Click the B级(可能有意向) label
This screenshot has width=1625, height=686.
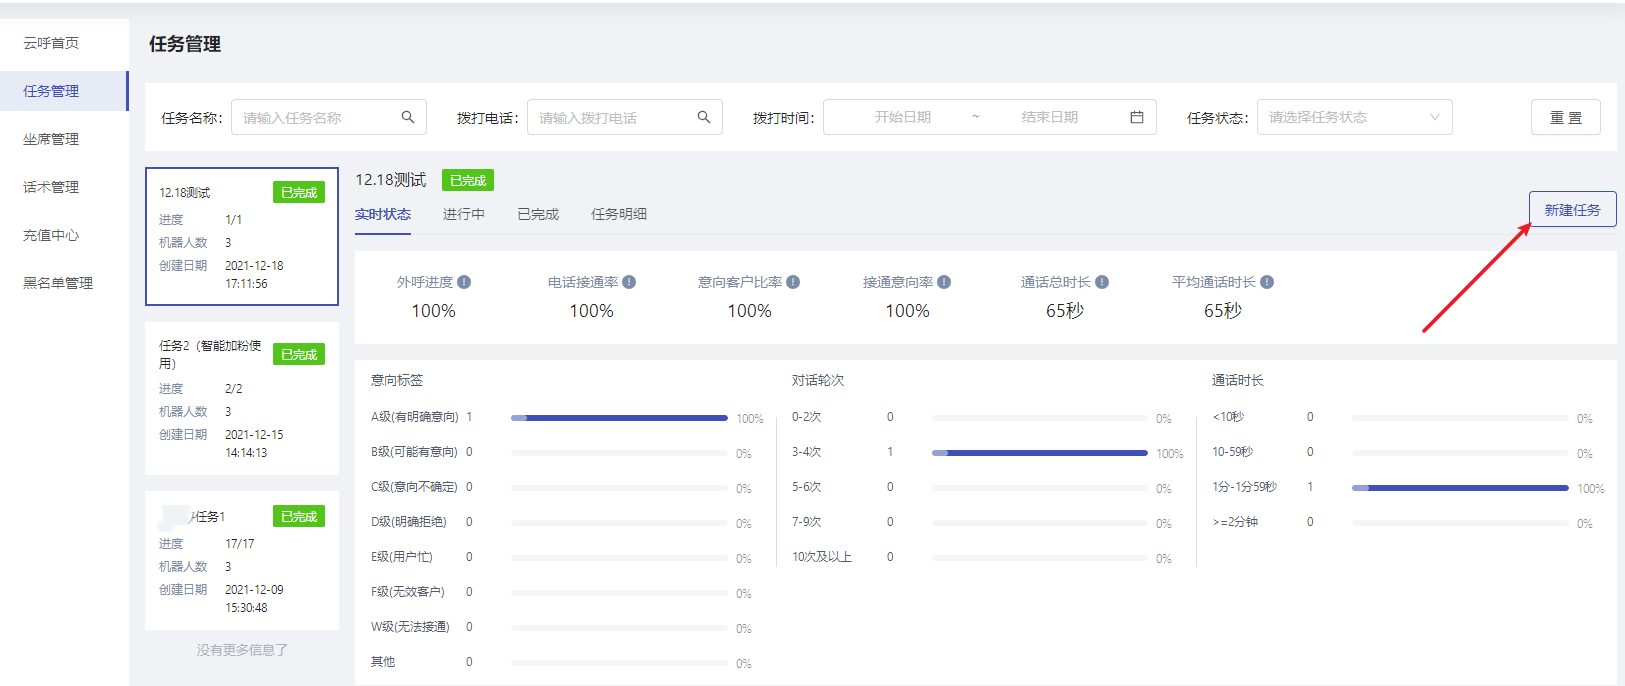pos(414,452)
